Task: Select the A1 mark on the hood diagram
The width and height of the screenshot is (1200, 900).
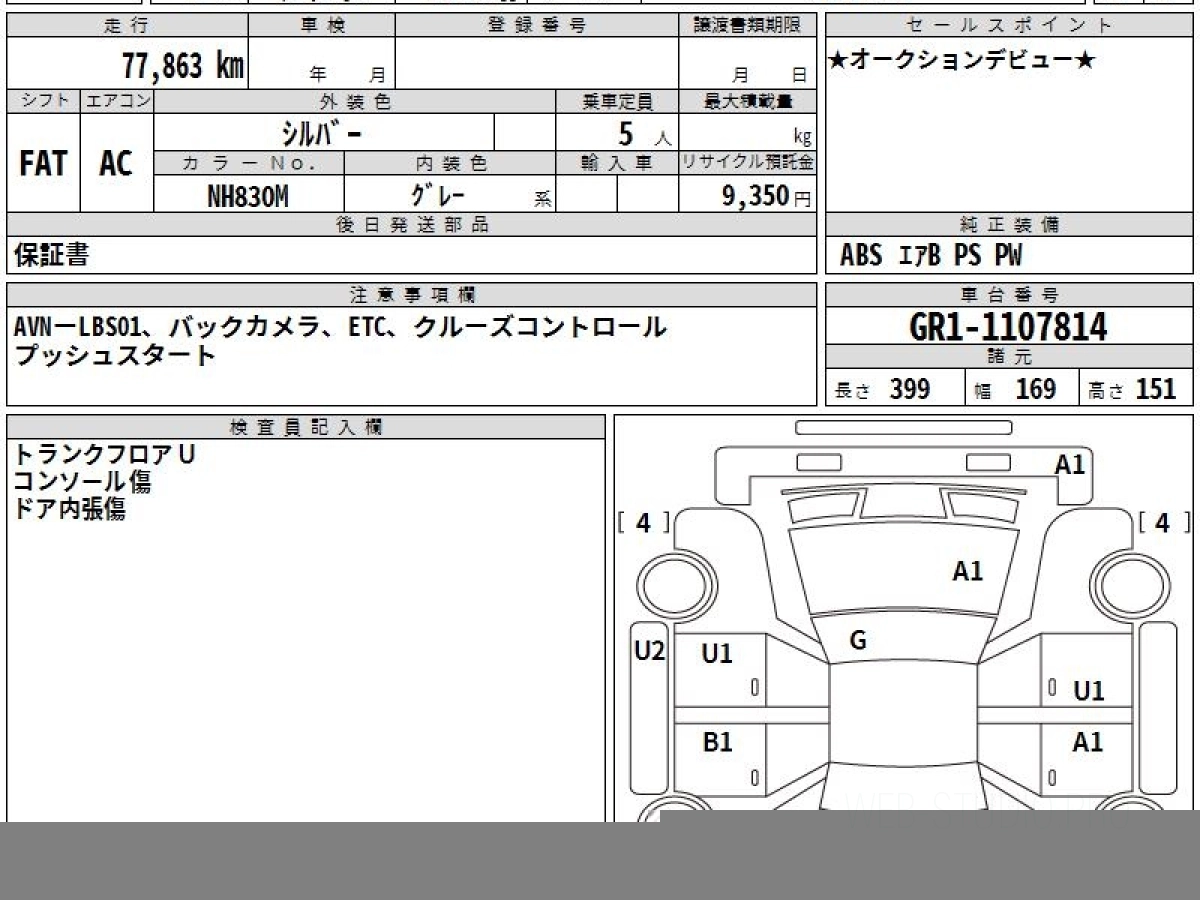Action: click(967, 571)
